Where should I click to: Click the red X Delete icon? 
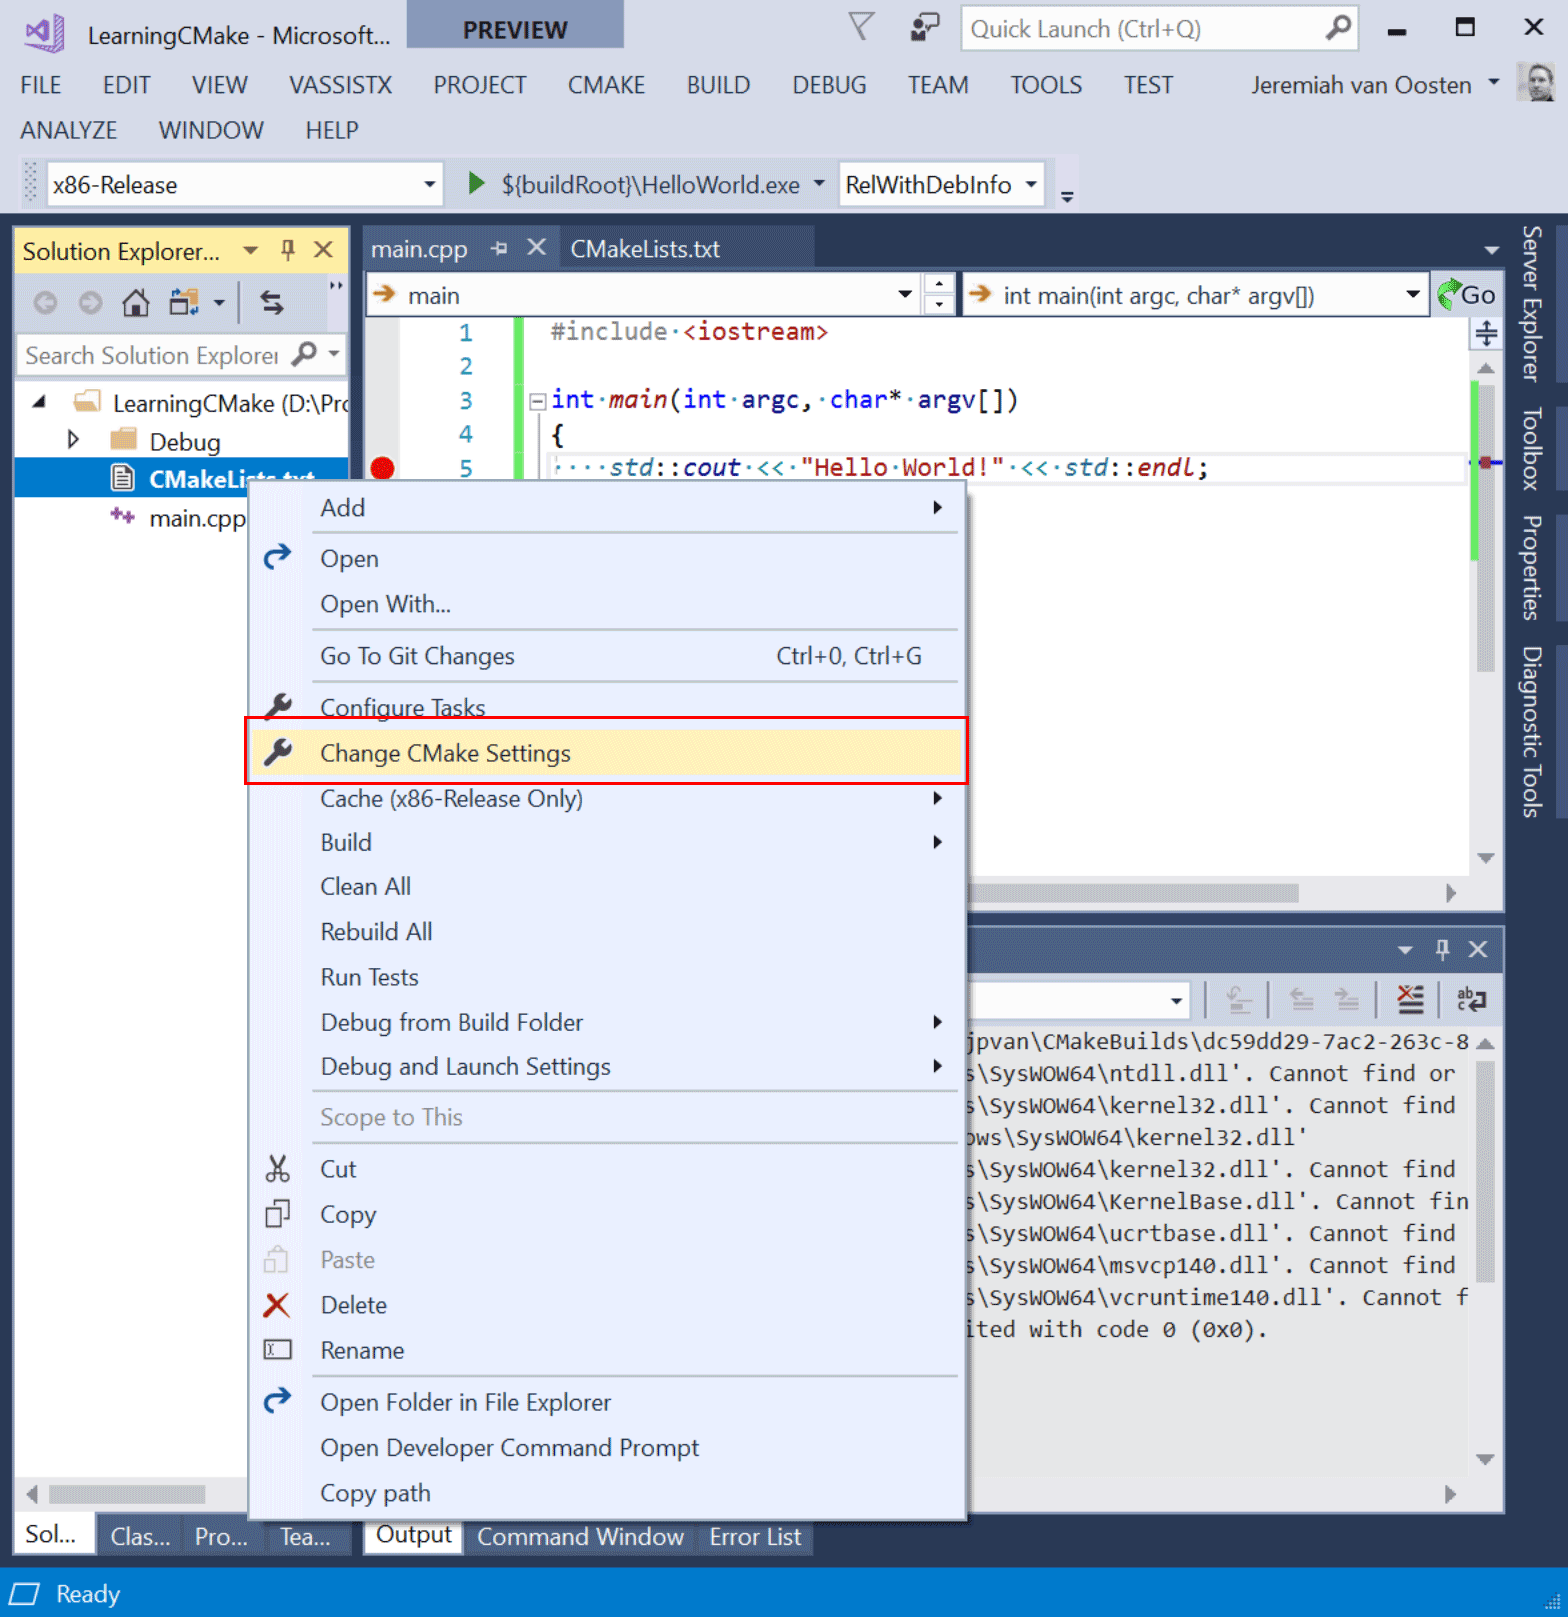277,1305
